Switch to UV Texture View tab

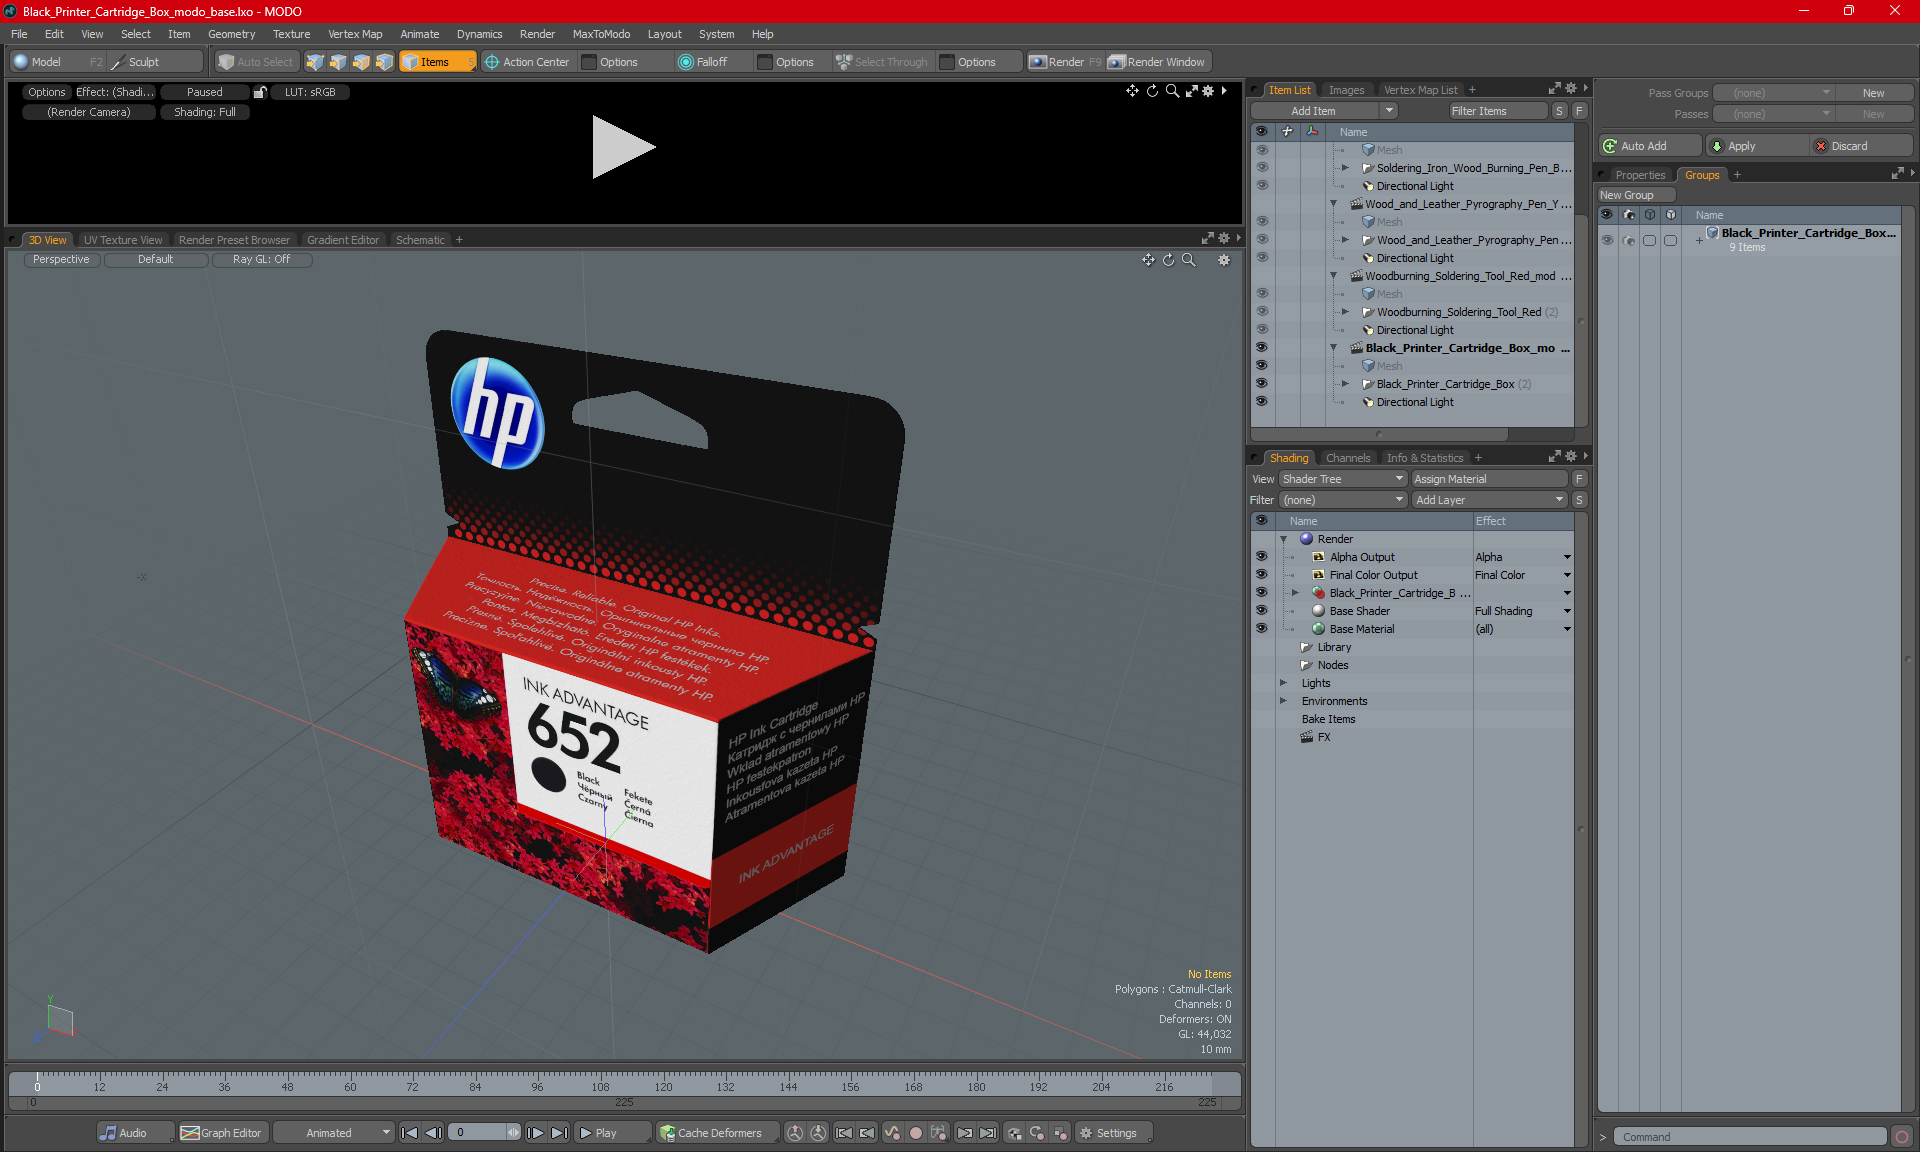[x=121, y=240]
